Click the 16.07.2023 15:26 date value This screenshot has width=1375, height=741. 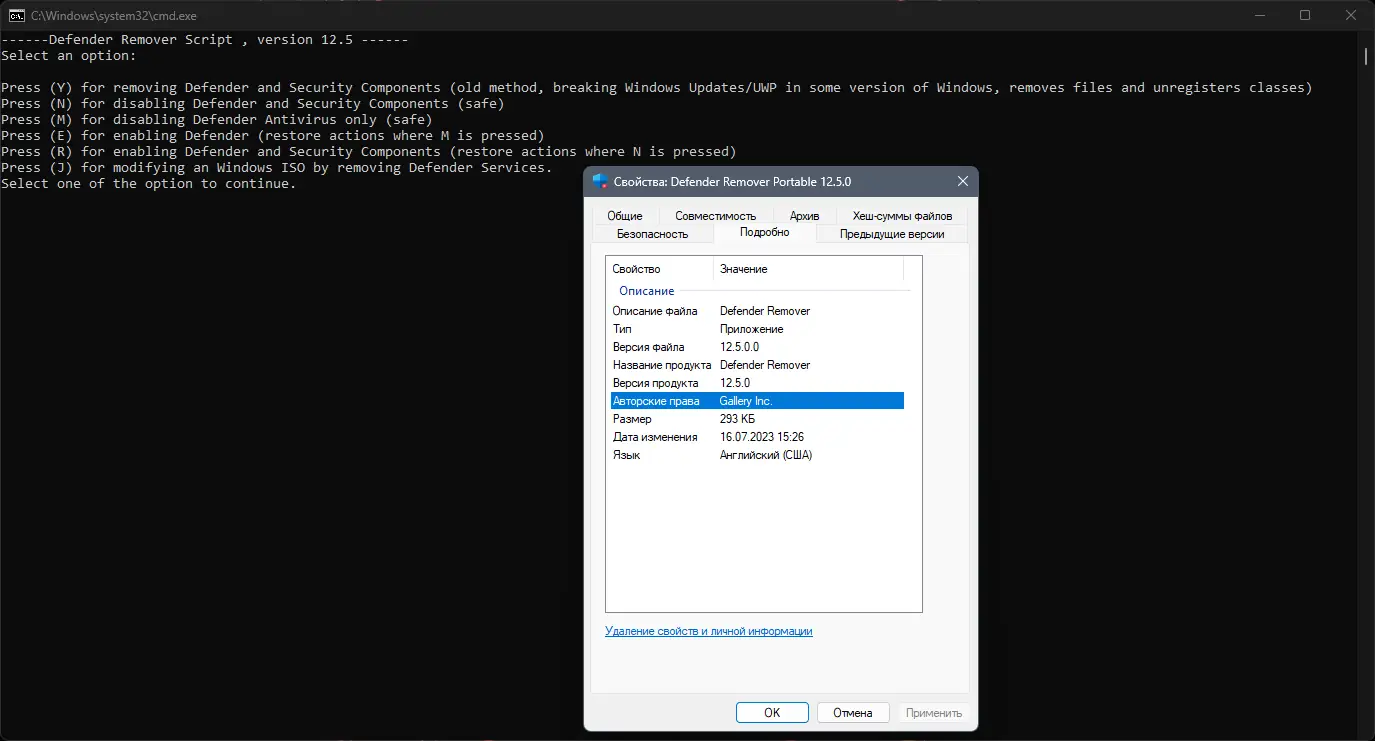click(x=762, y=437)
